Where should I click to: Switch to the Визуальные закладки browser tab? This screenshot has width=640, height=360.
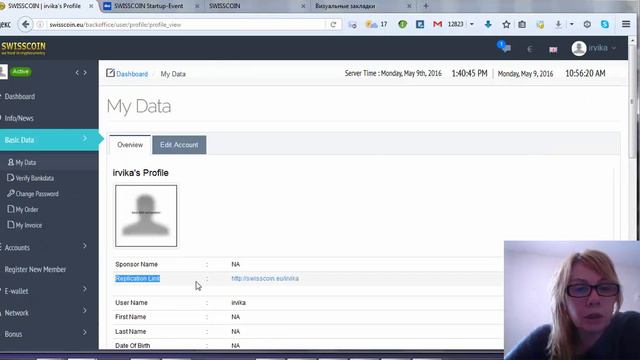point(362,6)
